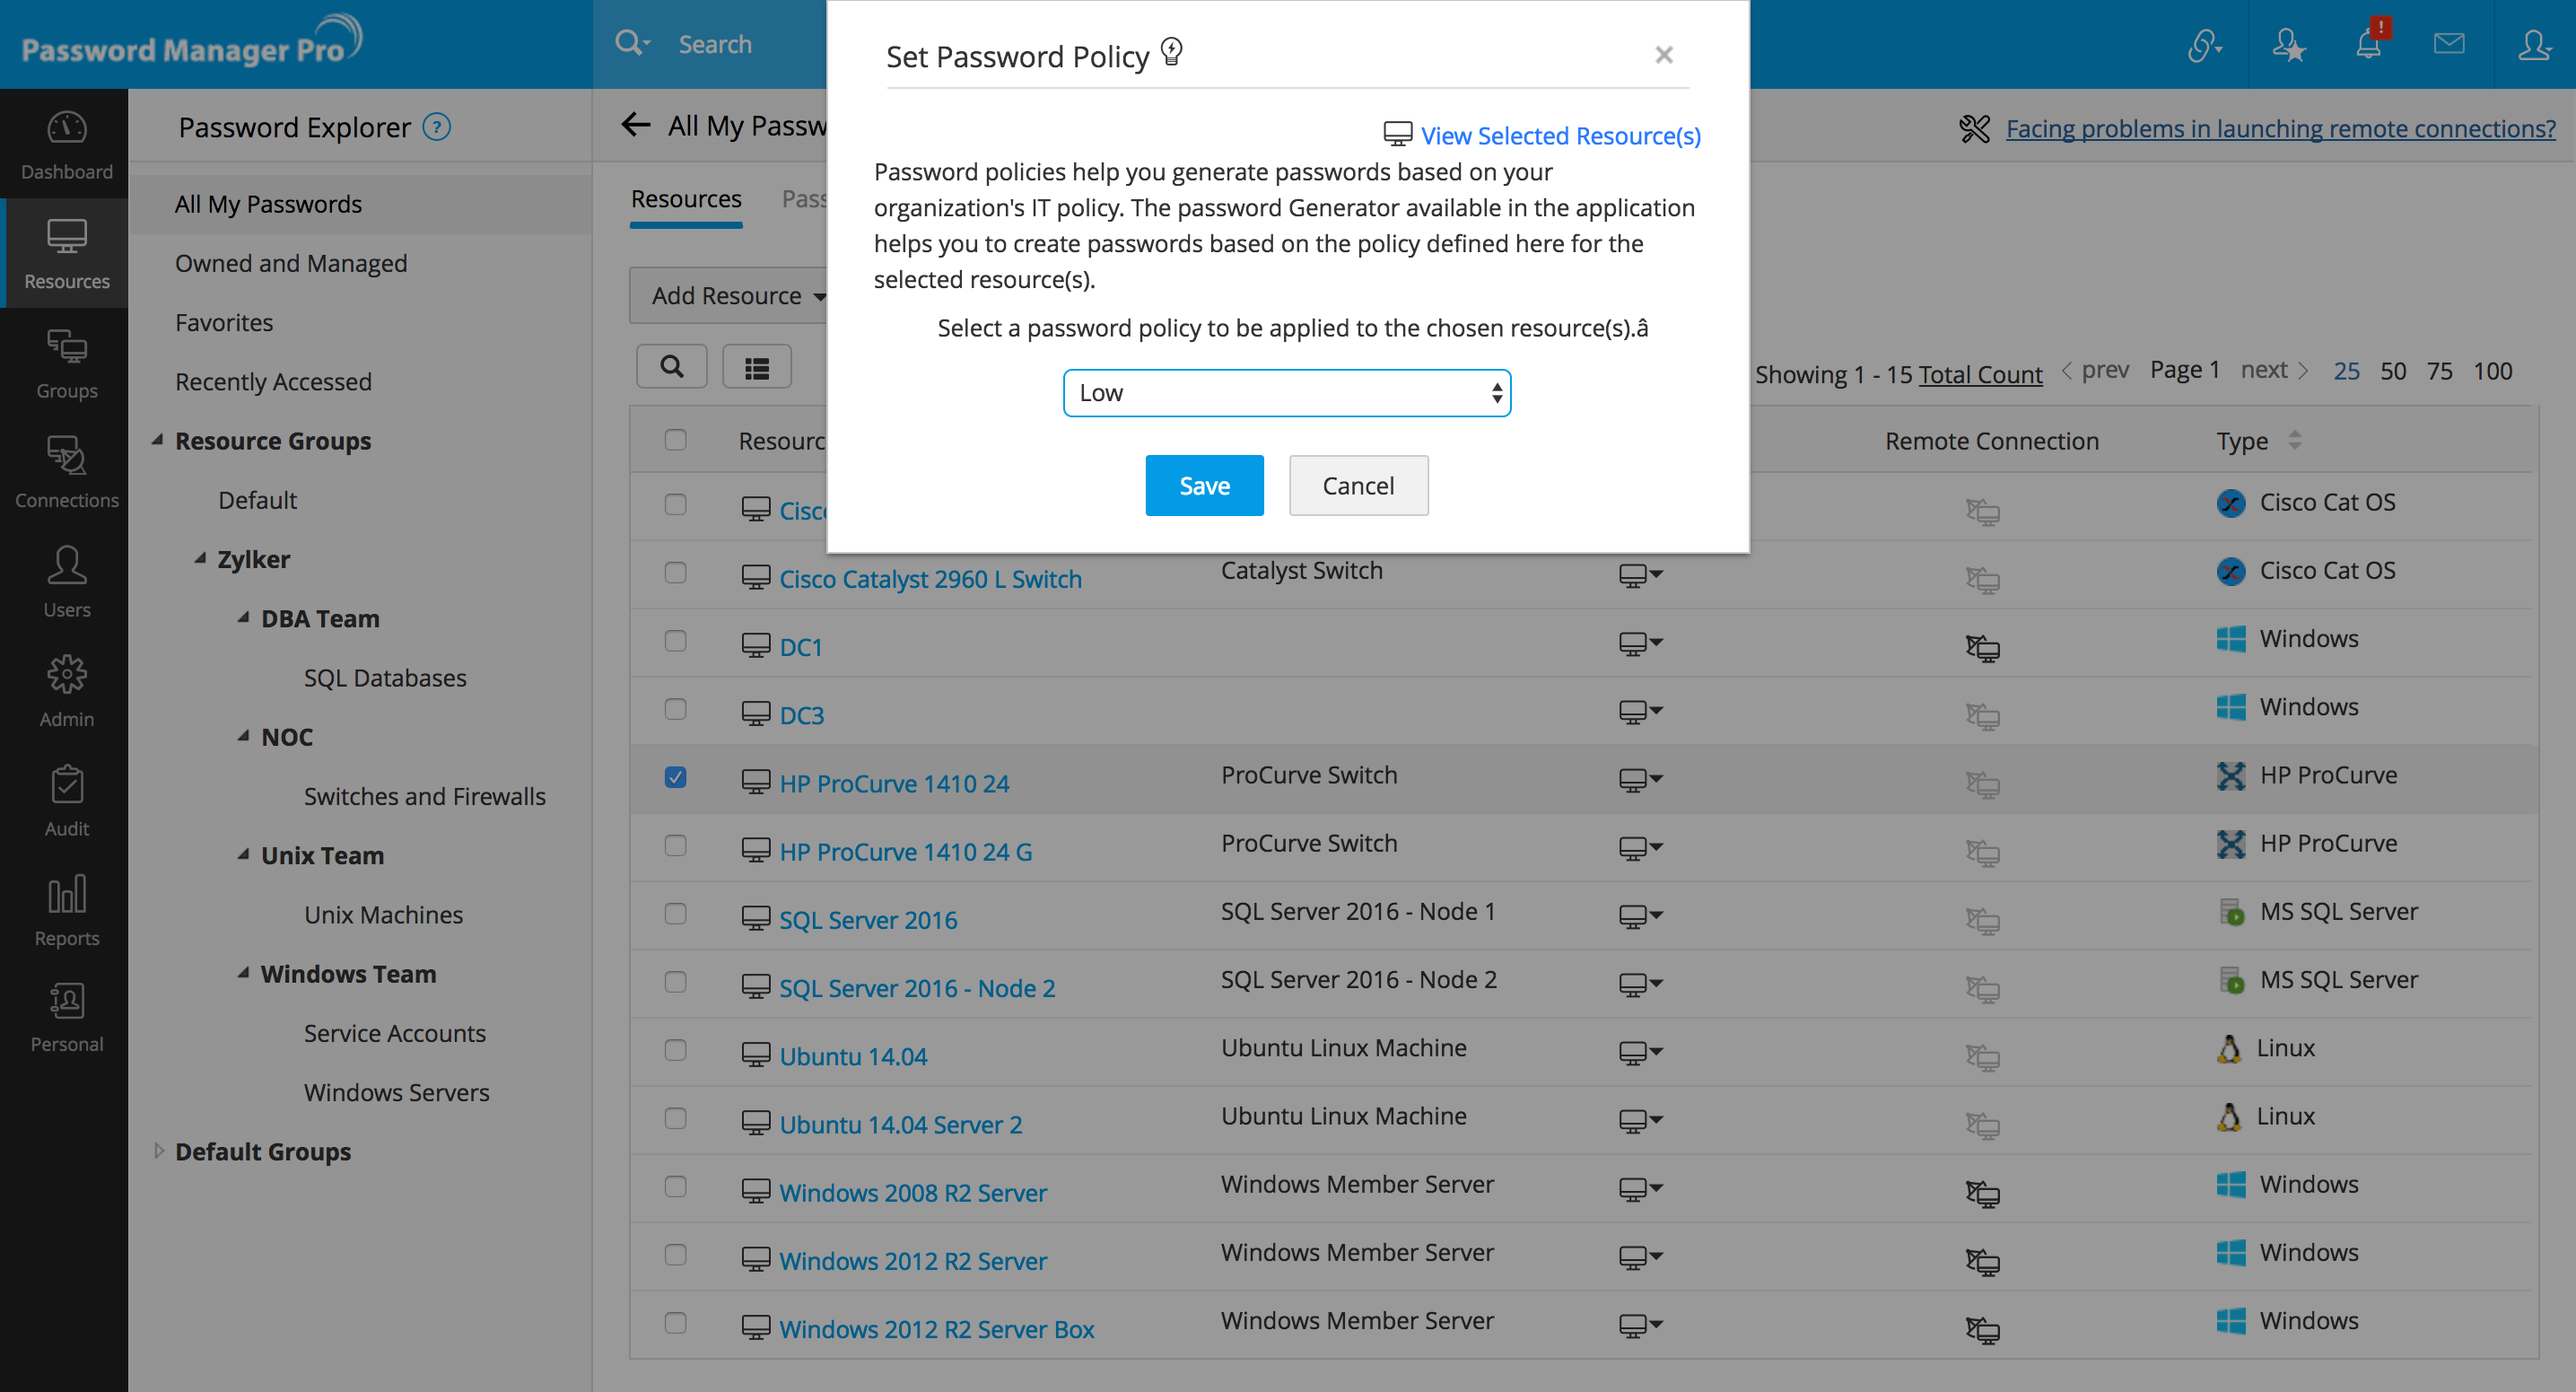Open the Dashboard sidebar icon
Screen dimensions: 2576x1392
click(66, 145)
